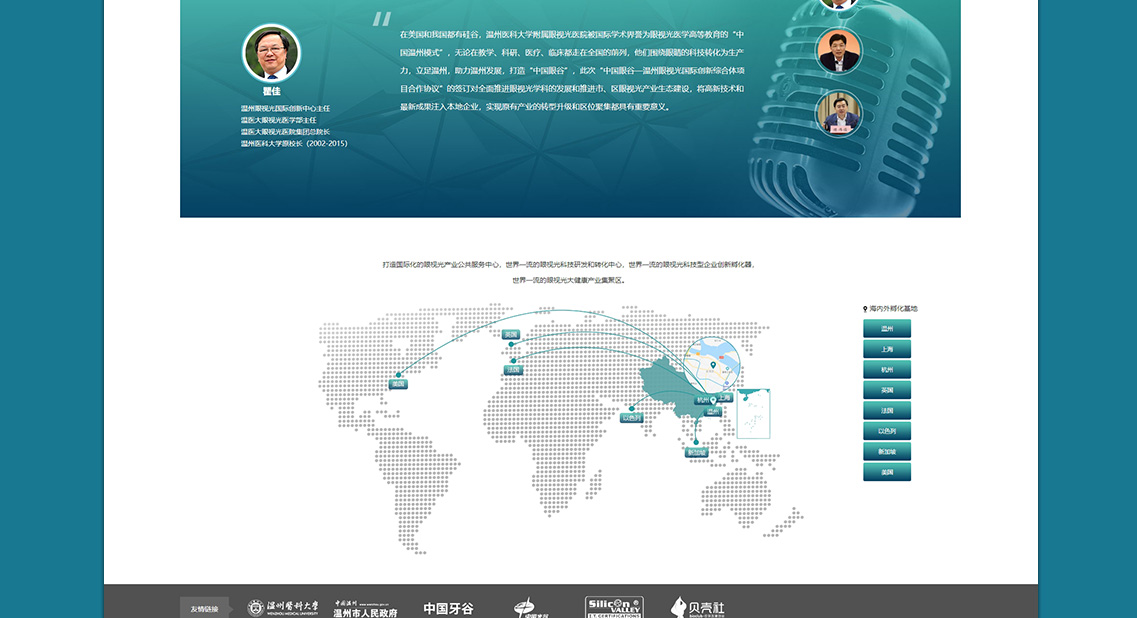Screen dimensions: 1137x618
Task: Open the 温州医科大学 footer logo link
Action: pos(283,608)
